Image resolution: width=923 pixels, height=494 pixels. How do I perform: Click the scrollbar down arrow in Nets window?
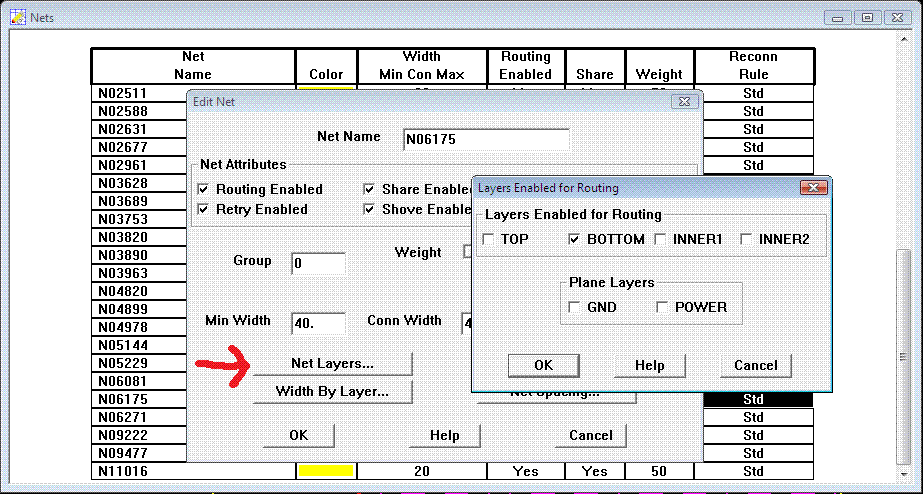[905, 473]
